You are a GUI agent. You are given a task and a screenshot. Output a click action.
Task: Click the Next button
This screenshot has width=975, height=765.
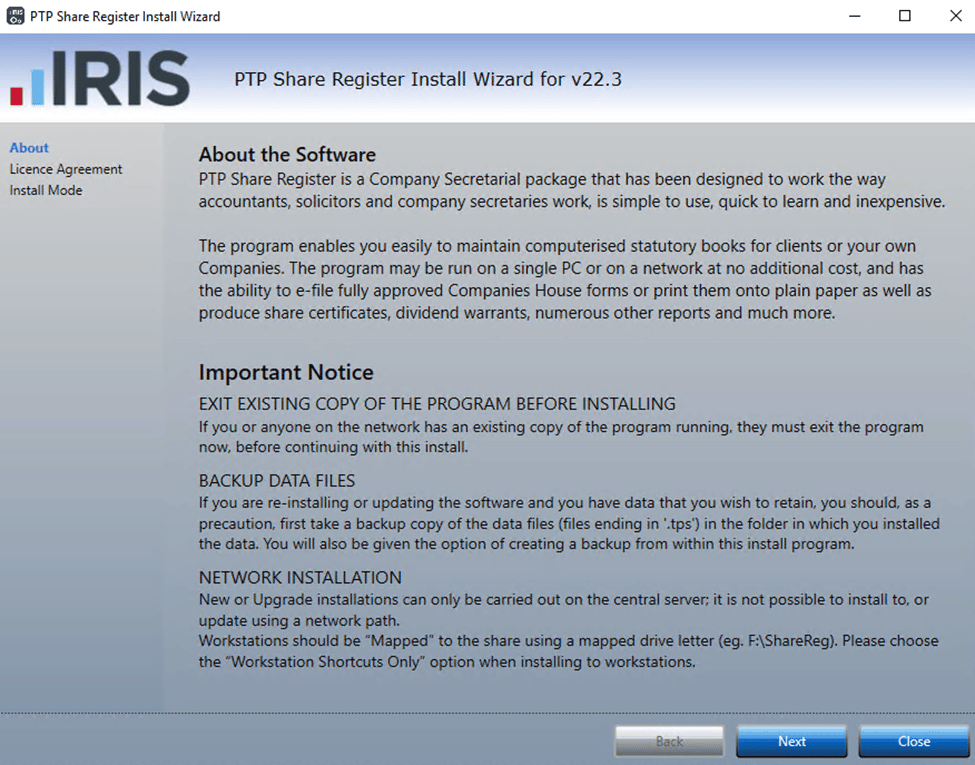click(x=791, y=741)
